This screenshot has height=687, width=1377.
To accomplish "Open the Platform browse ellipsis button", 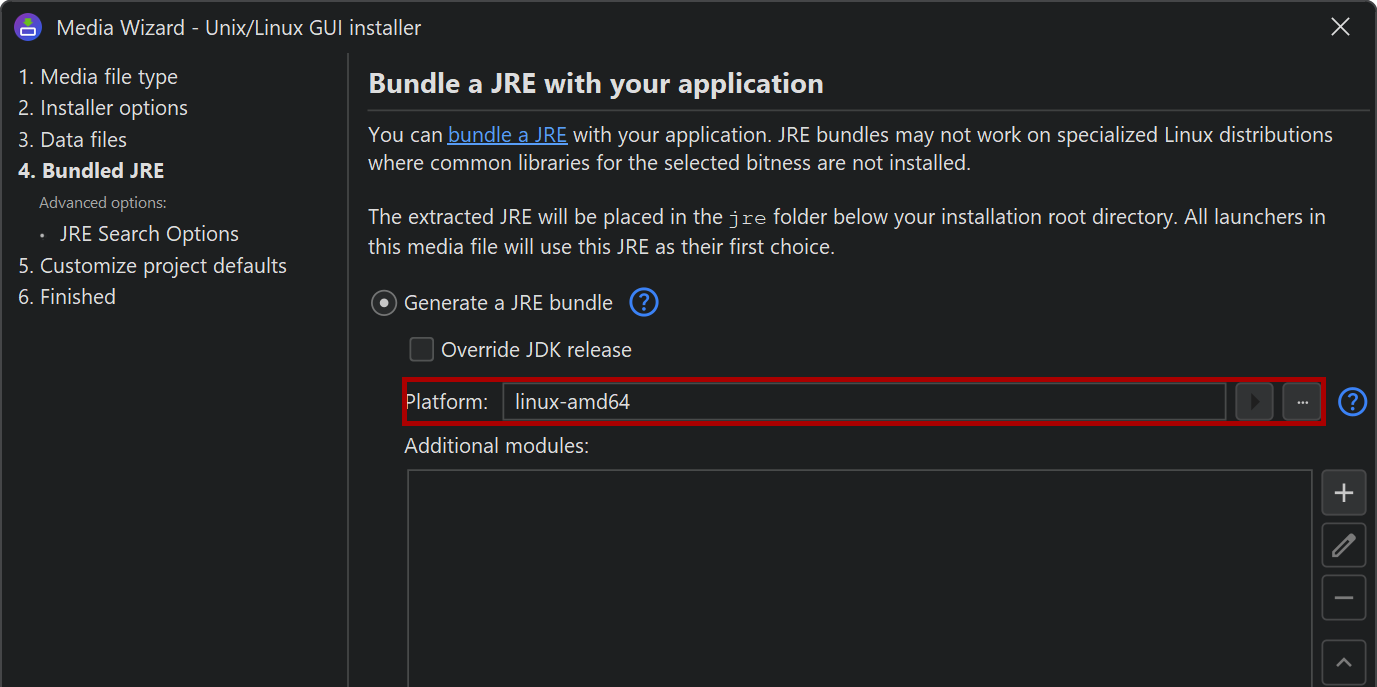I will pyautogui.click(x=1302, y=402).
